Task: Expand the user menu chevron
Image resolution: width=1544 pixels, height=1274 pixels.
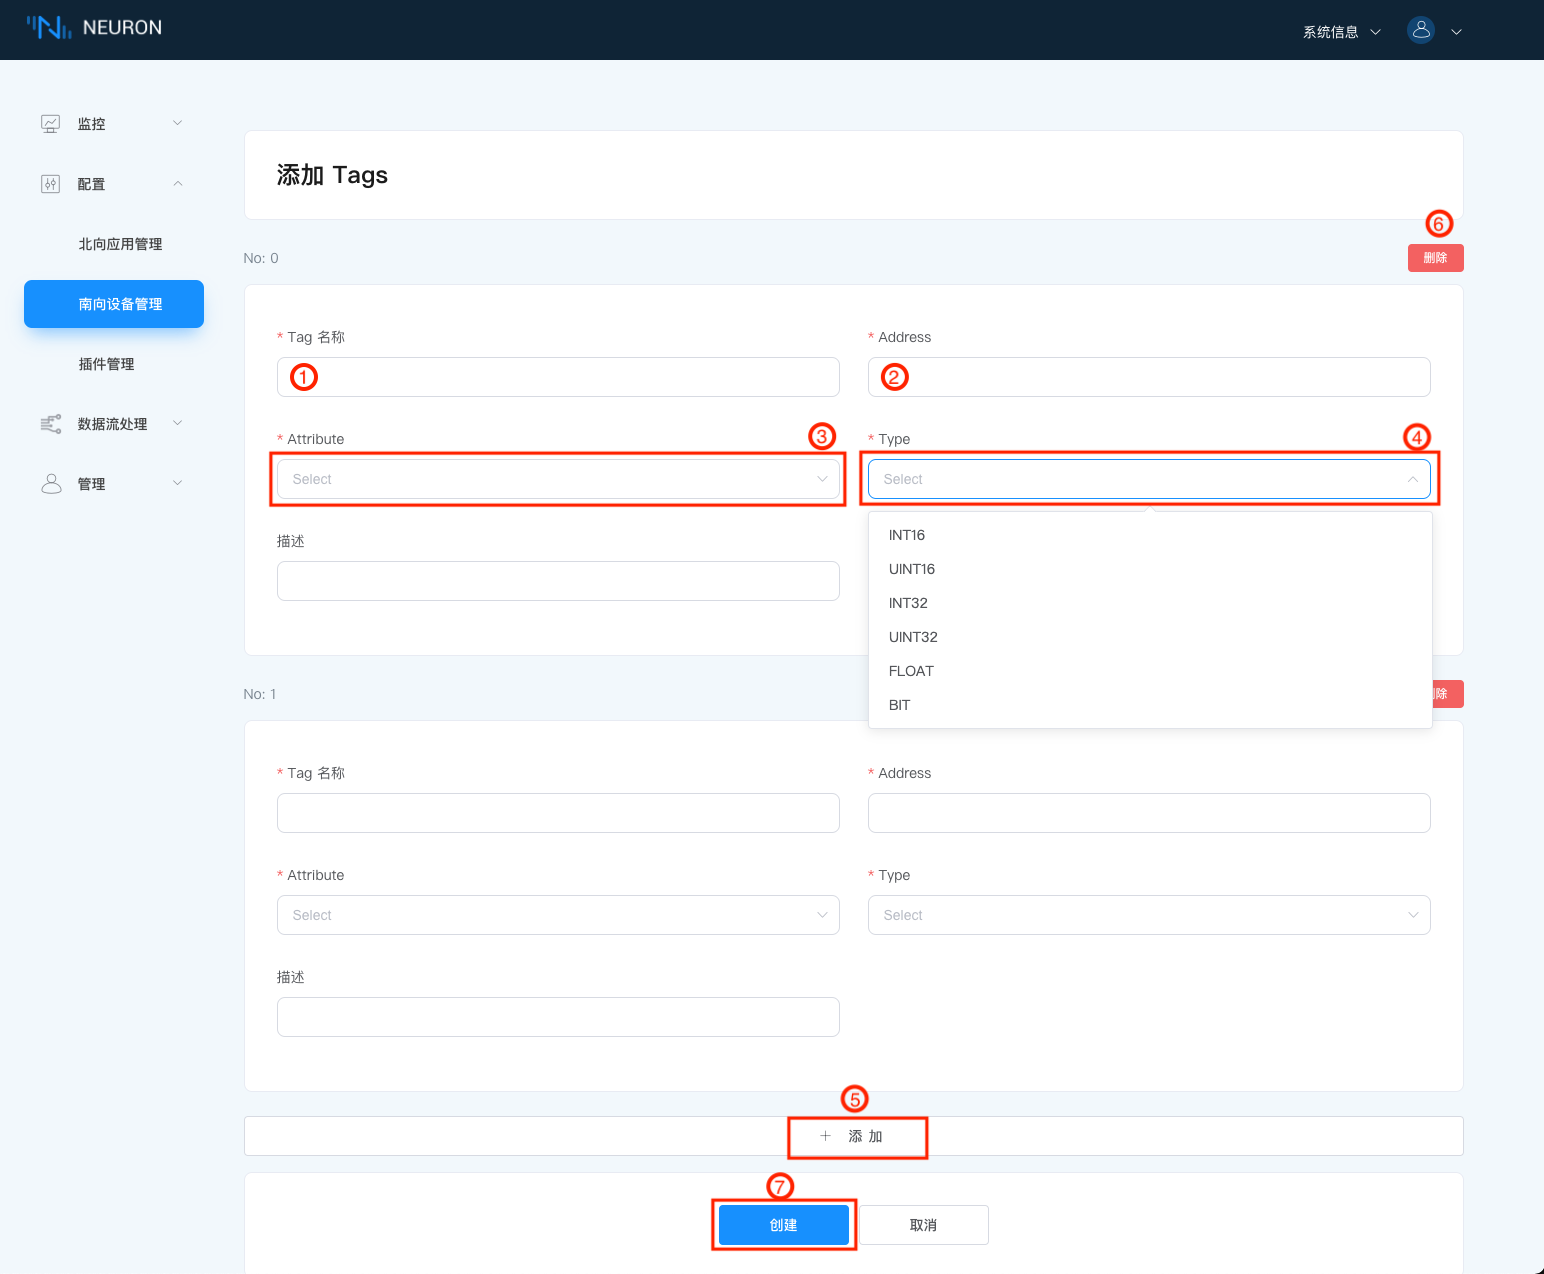Action: 1456,32
